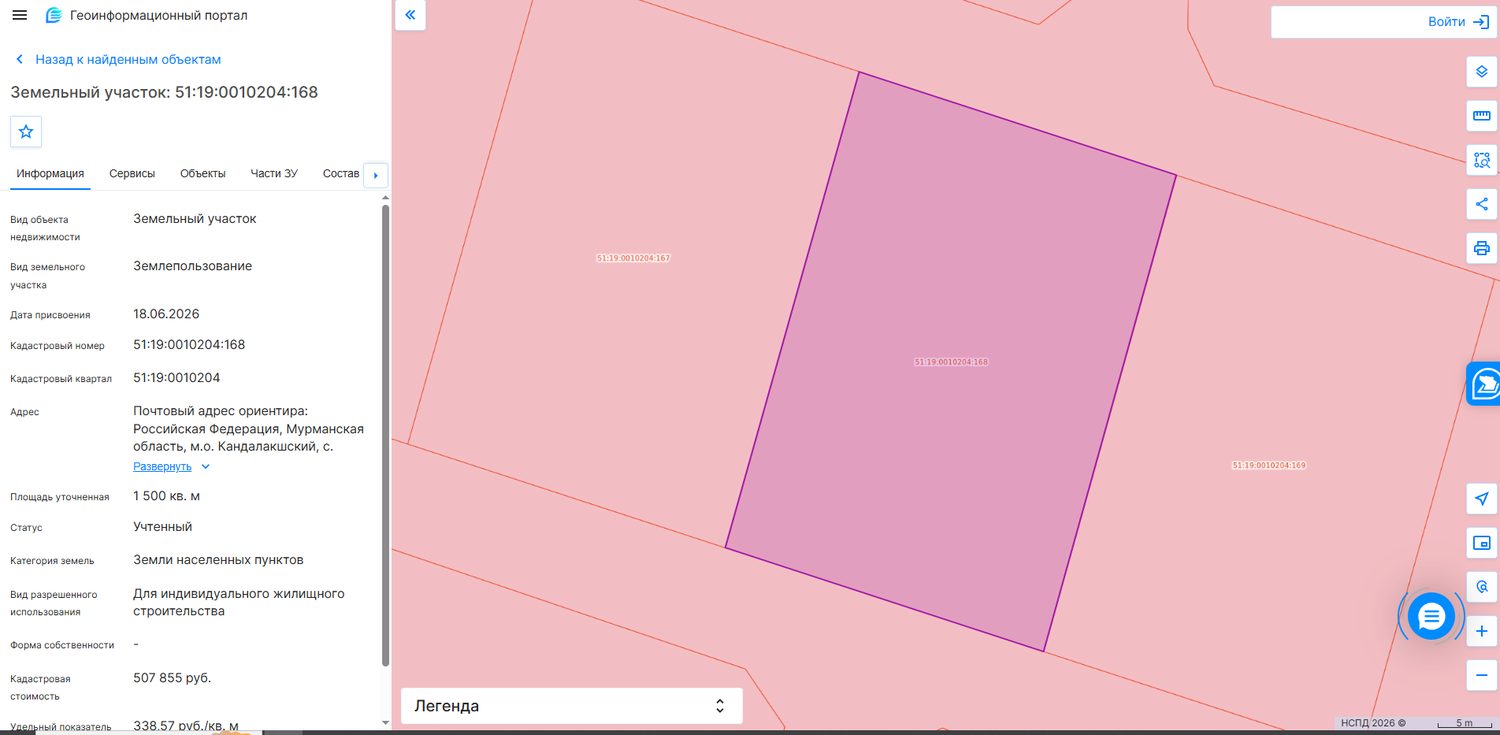Click the cadastral value 507 855 руб.
1500x735 pixels.
(172, 678)
